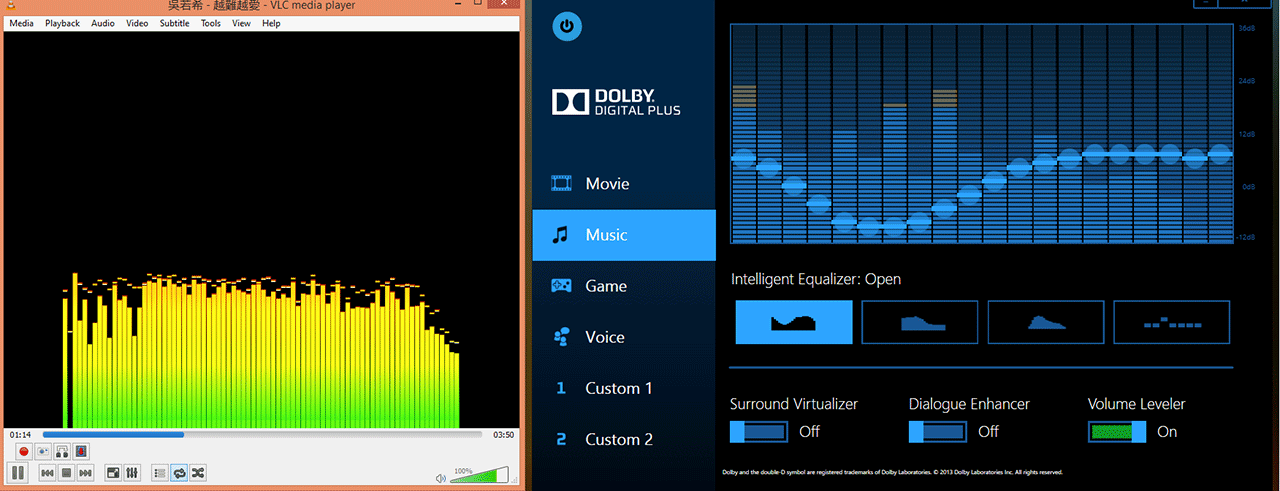Image resolution: width=1280 pixels, height=491 pixels.
Task: Choose the highlighted Open equalizer preset
Action: click(794, 322)
